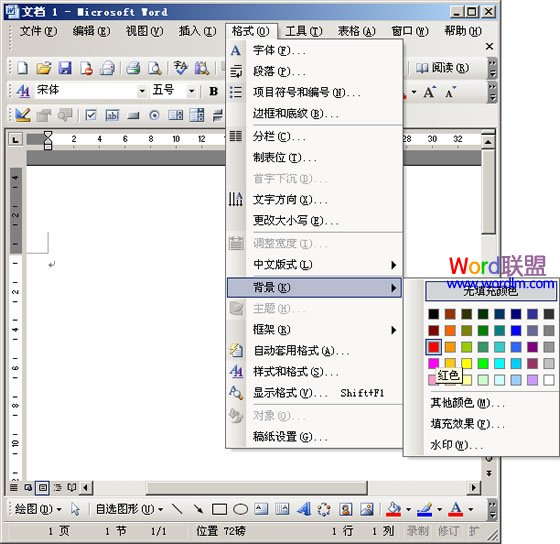Select the Line drawing tool
Screen dimensions: 560x544
[x=177, y=509]
